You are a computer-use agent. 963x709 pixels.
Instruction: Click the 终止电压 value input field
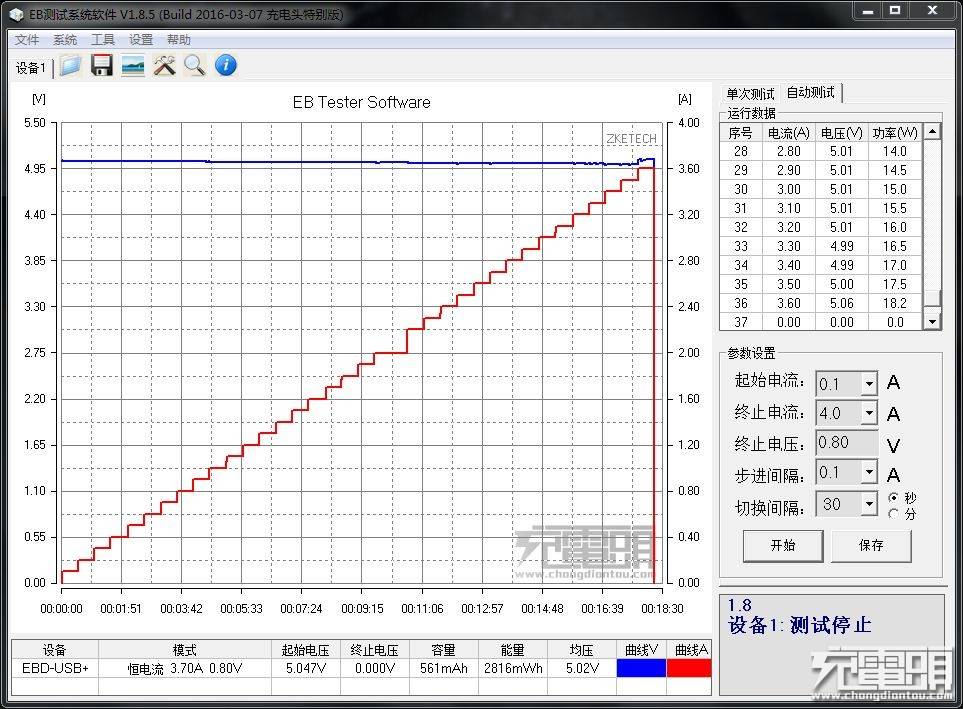click(846, 443)
